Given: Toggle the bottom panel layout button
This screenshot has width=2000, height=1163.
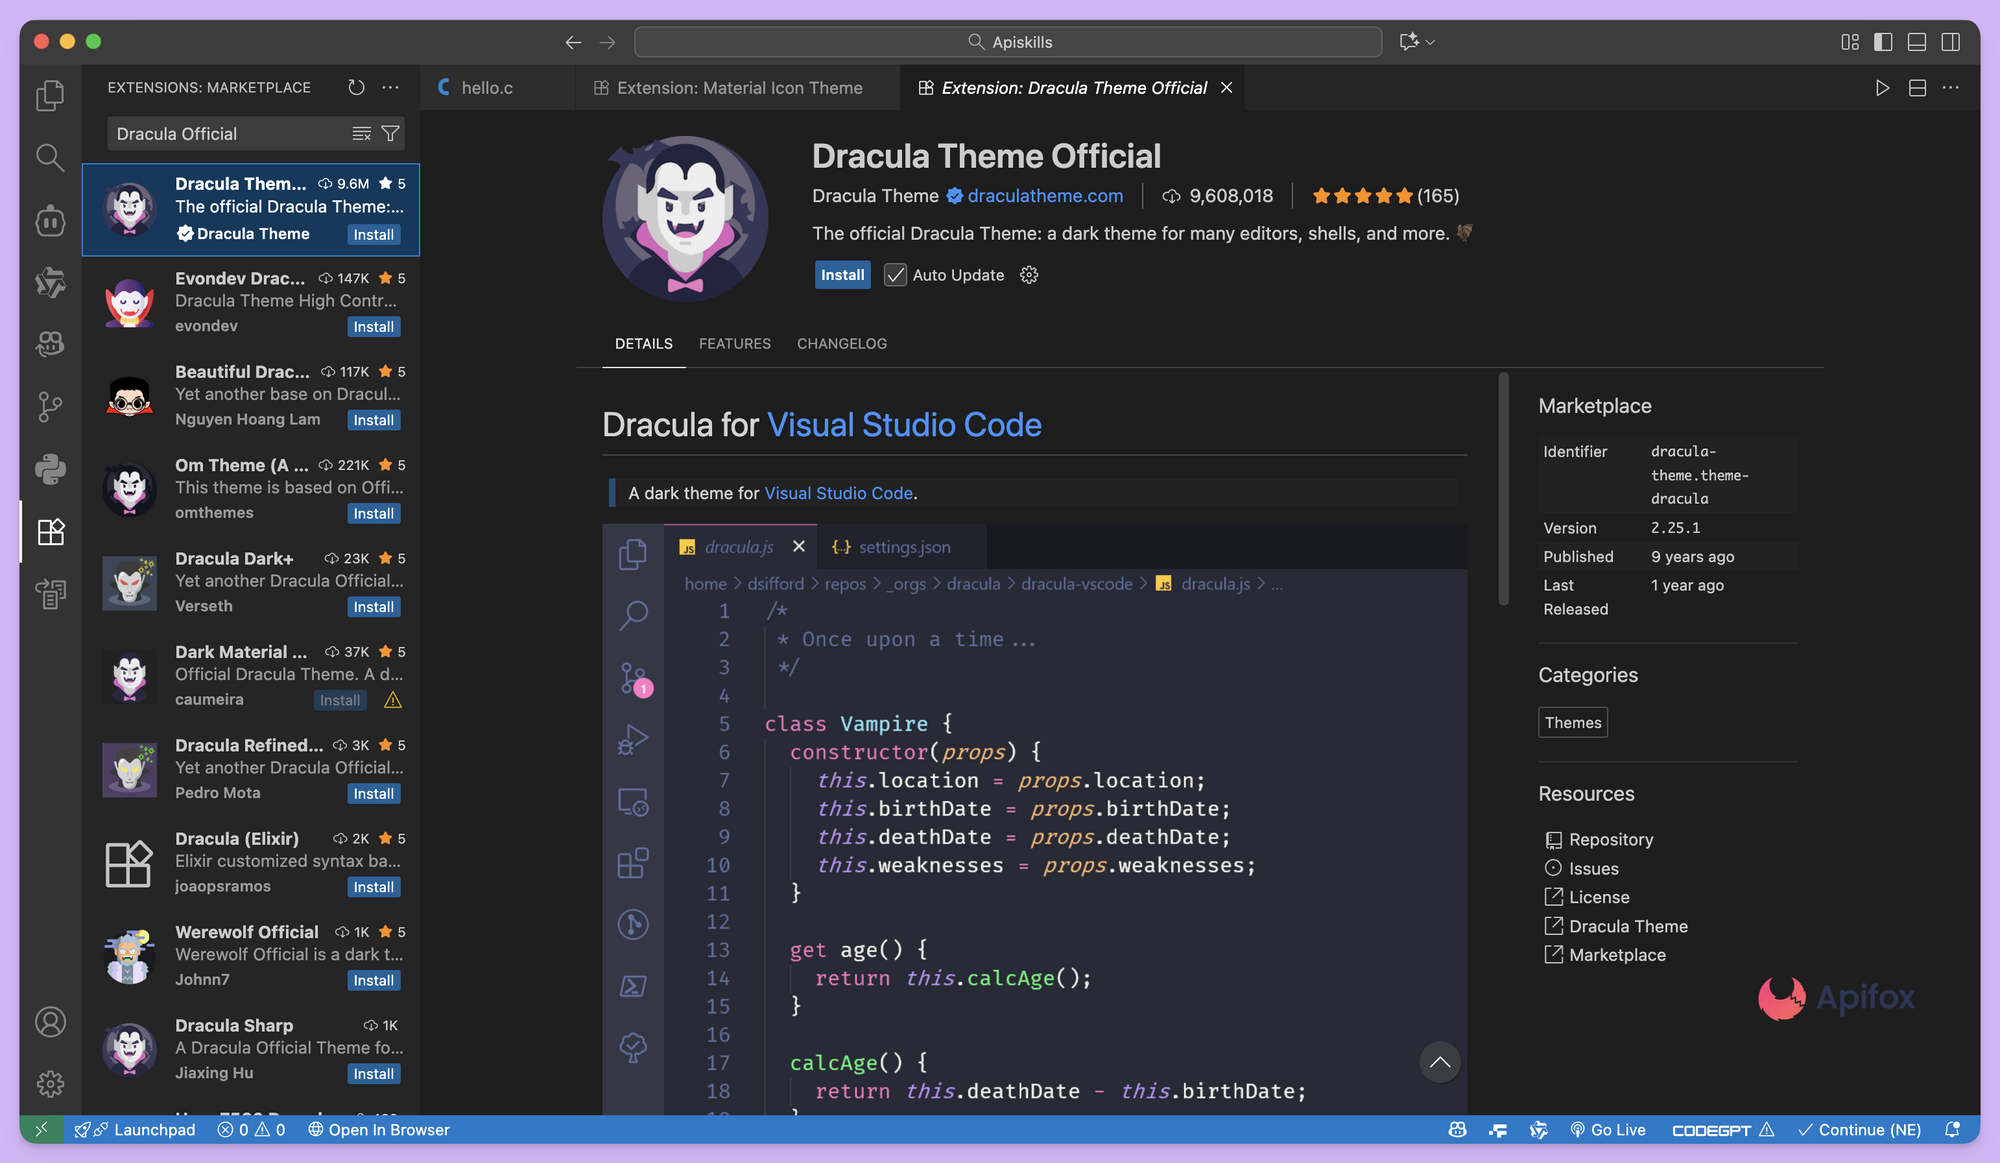Looking at the screenshot, I should [1917, 42].
